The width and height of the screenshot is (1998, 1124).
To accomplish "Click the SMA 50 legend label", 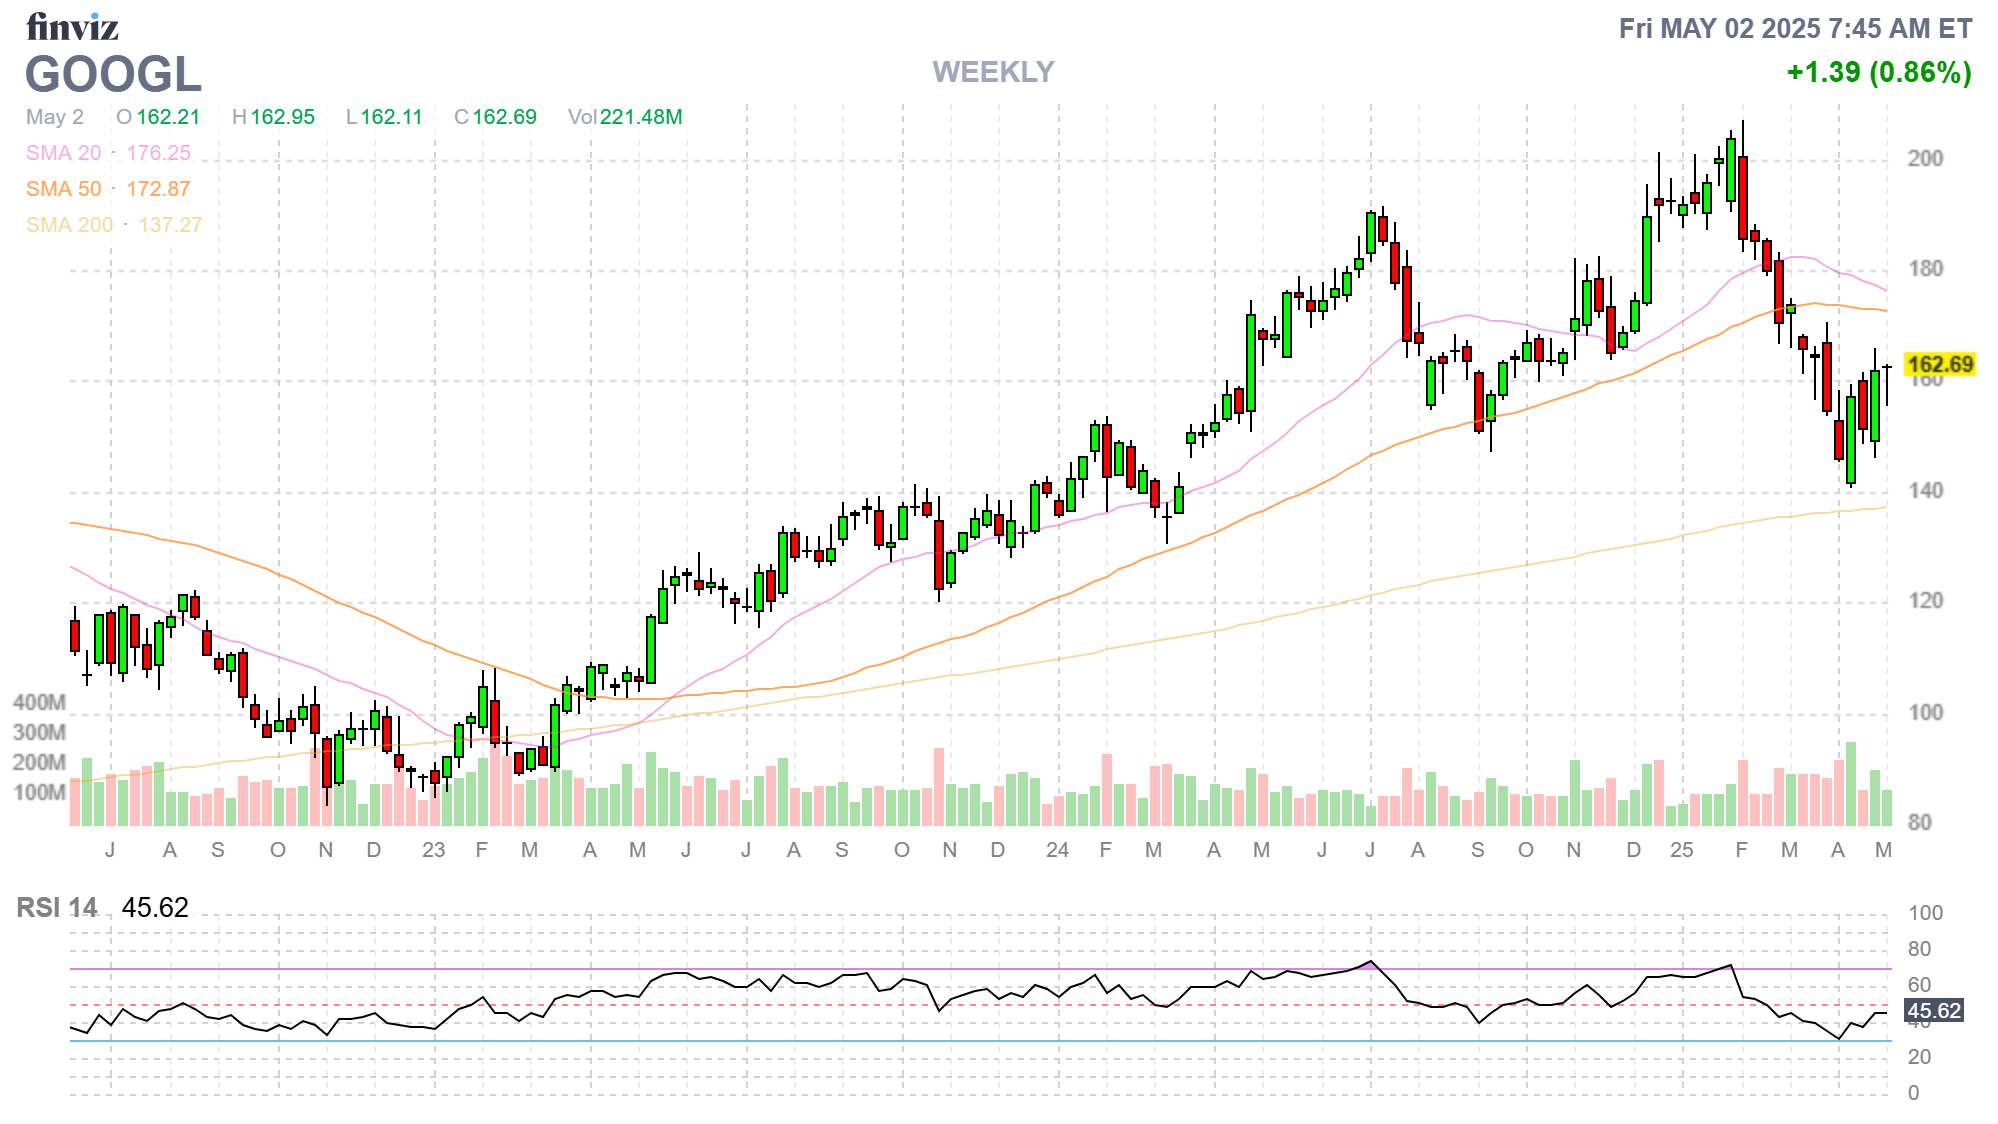I will pos(63,189).
